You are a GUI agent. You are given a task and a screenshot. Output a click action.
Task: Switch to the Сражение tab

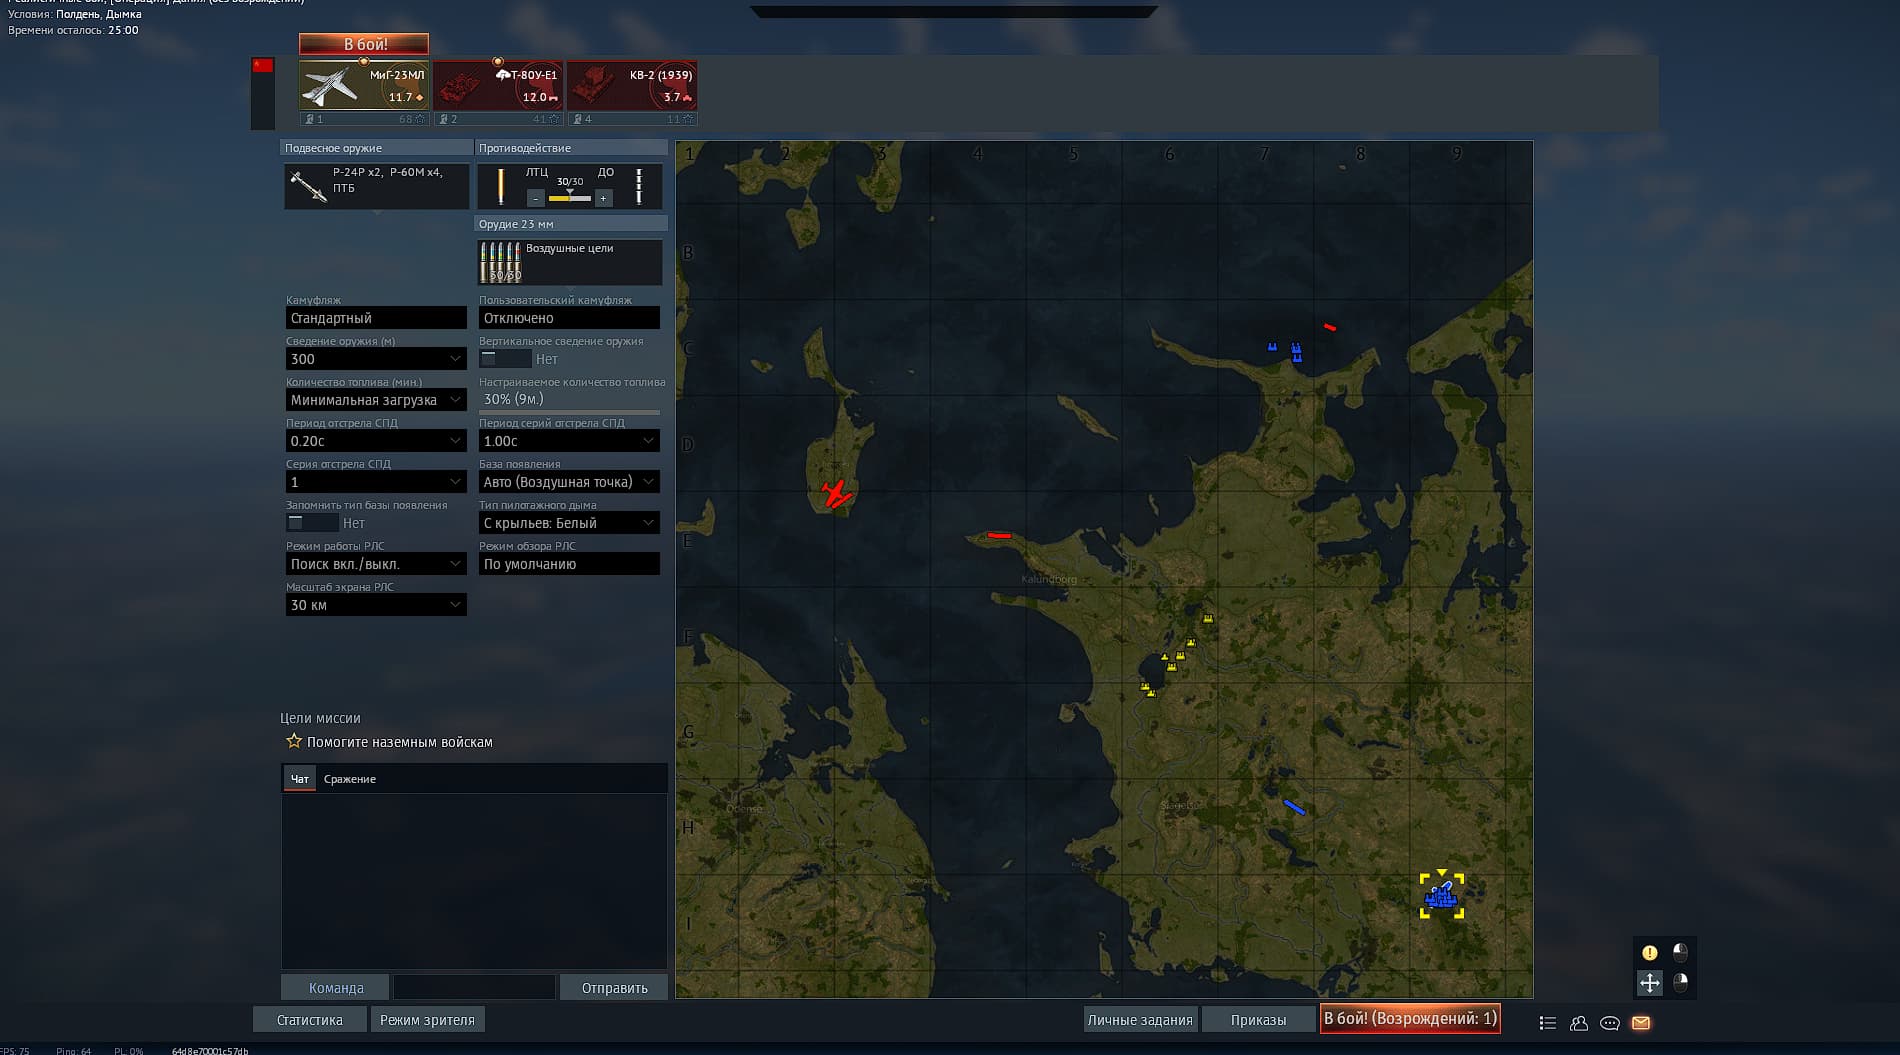click(x=350, y=779)
